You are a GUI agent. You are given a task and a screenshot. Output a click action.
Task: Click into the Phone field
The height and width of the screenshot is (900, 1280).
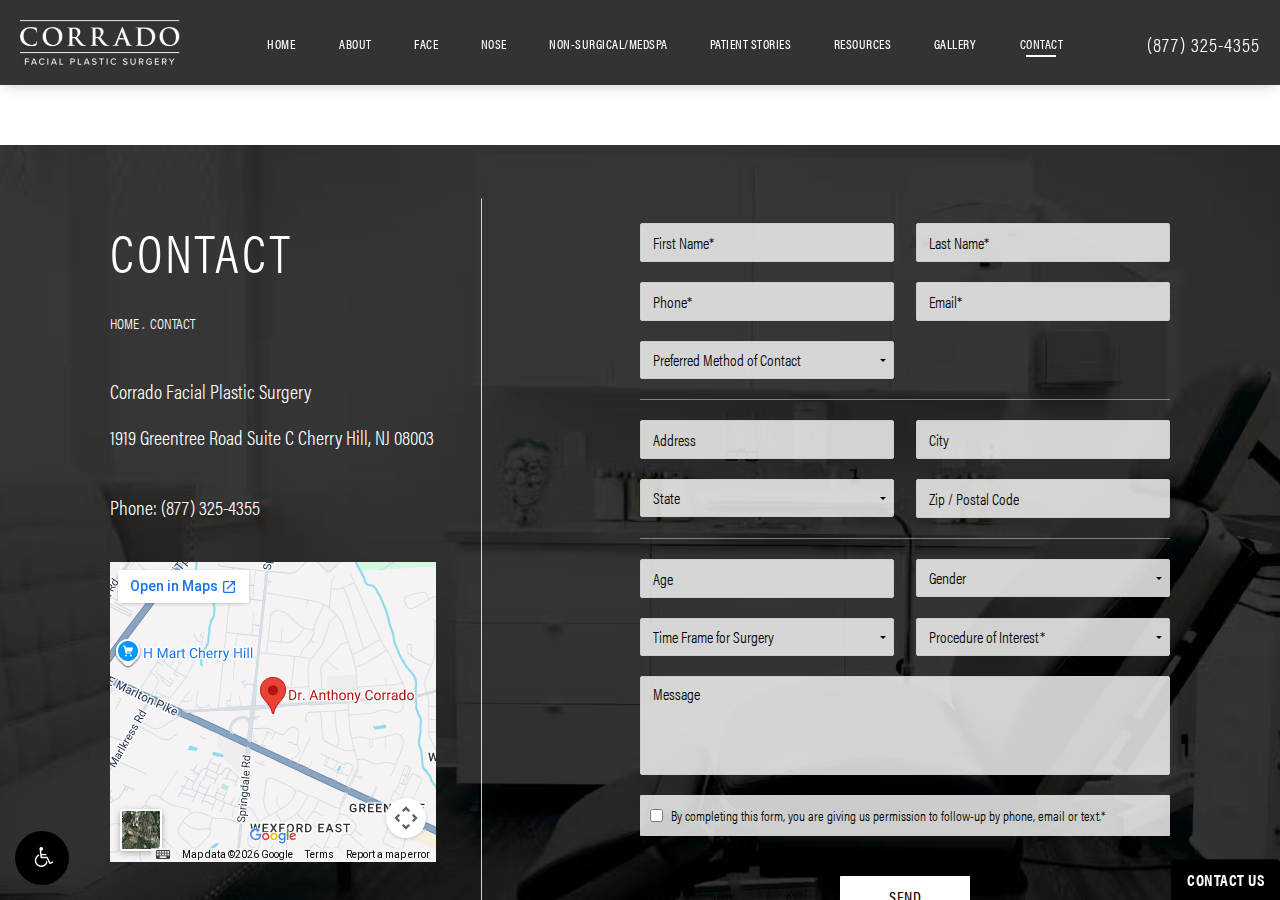tap(767, 302)
